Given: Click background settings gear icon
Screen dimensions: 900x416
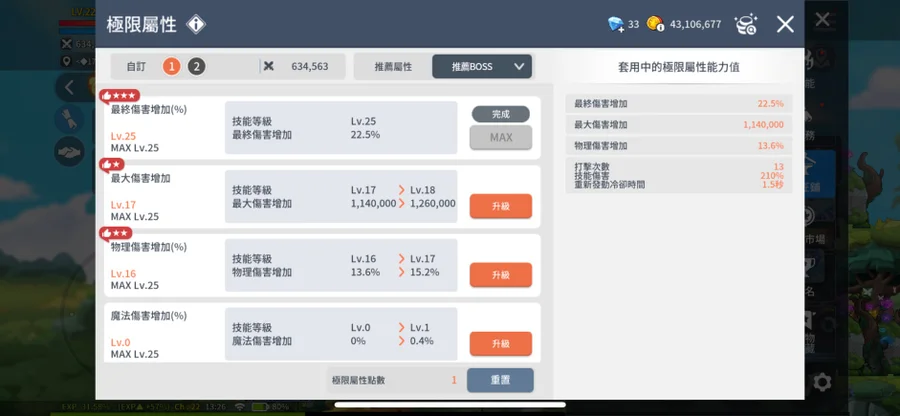Looking at the screenshot, I should [x=822, y=382].
